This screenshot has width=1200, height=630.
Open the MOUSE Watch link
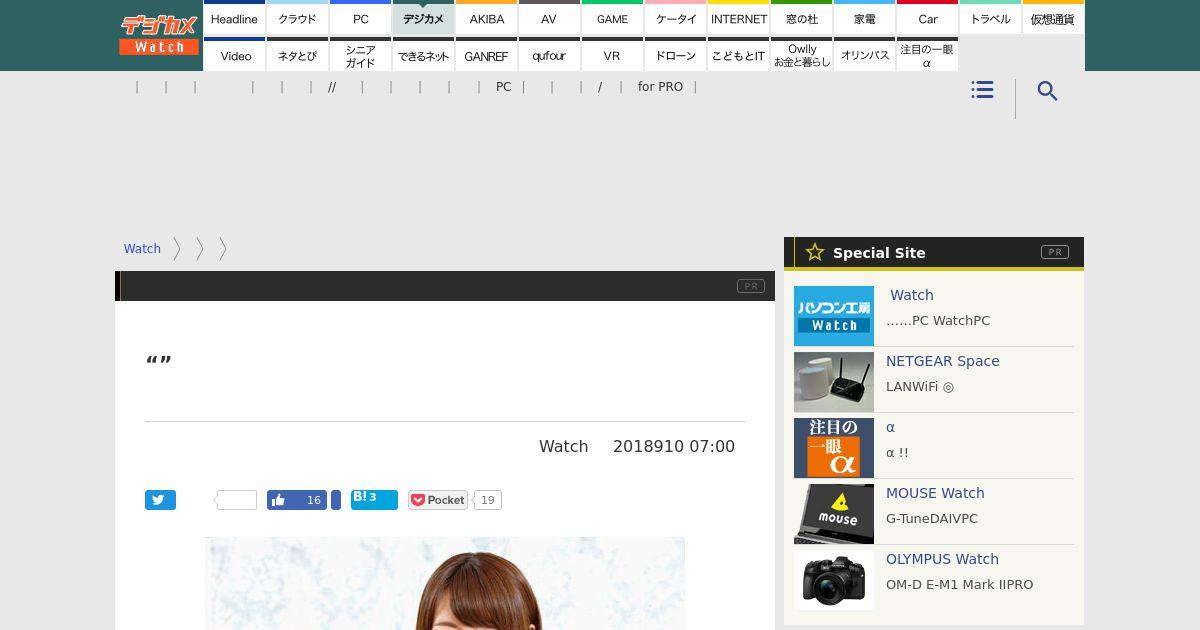pos(935,493)
